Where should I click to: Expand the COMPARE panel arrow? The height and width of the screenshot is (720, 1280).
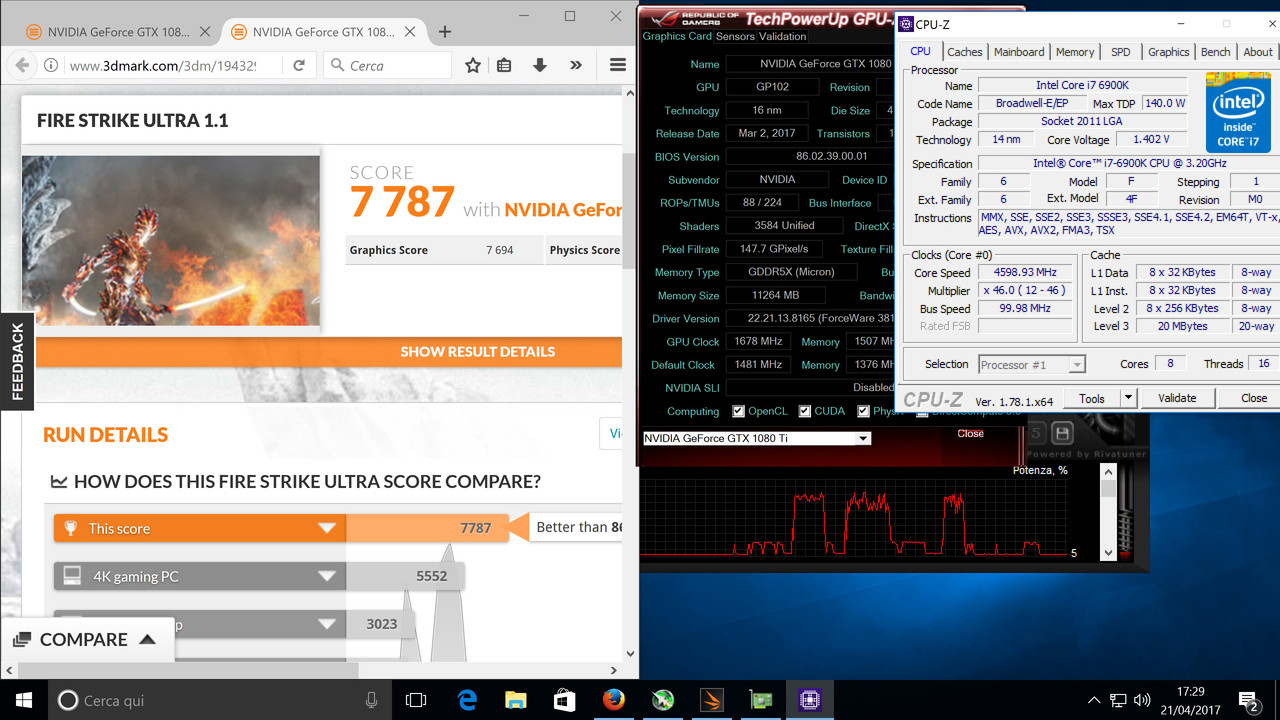point(147,640)
